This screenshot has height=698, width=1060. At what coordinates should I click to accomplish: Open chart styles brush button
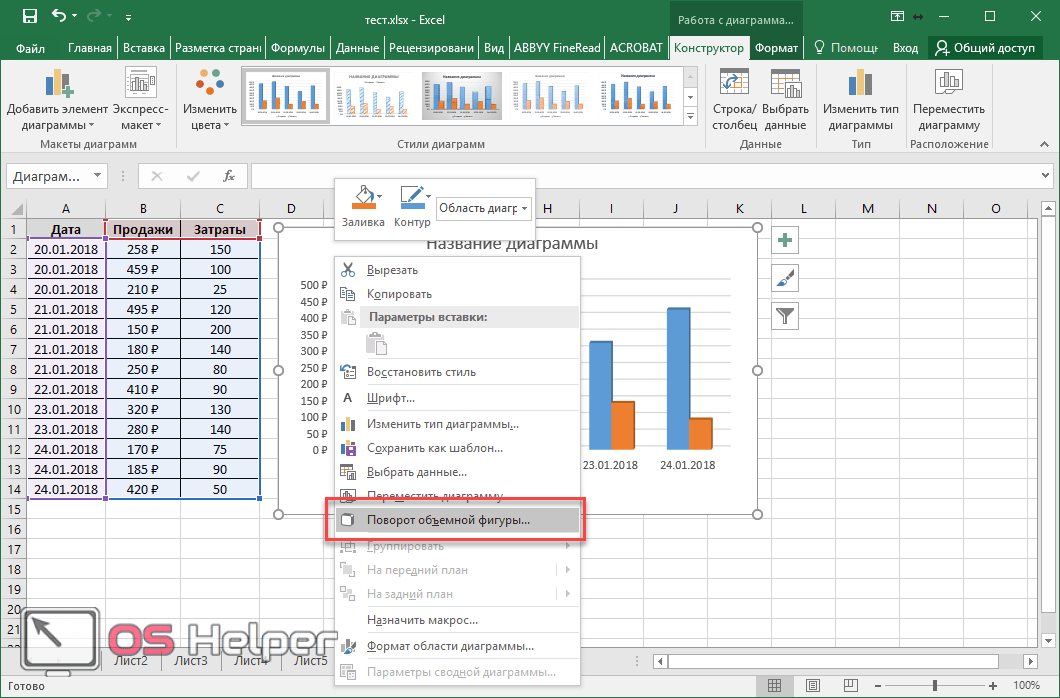[x=785, y=279]
